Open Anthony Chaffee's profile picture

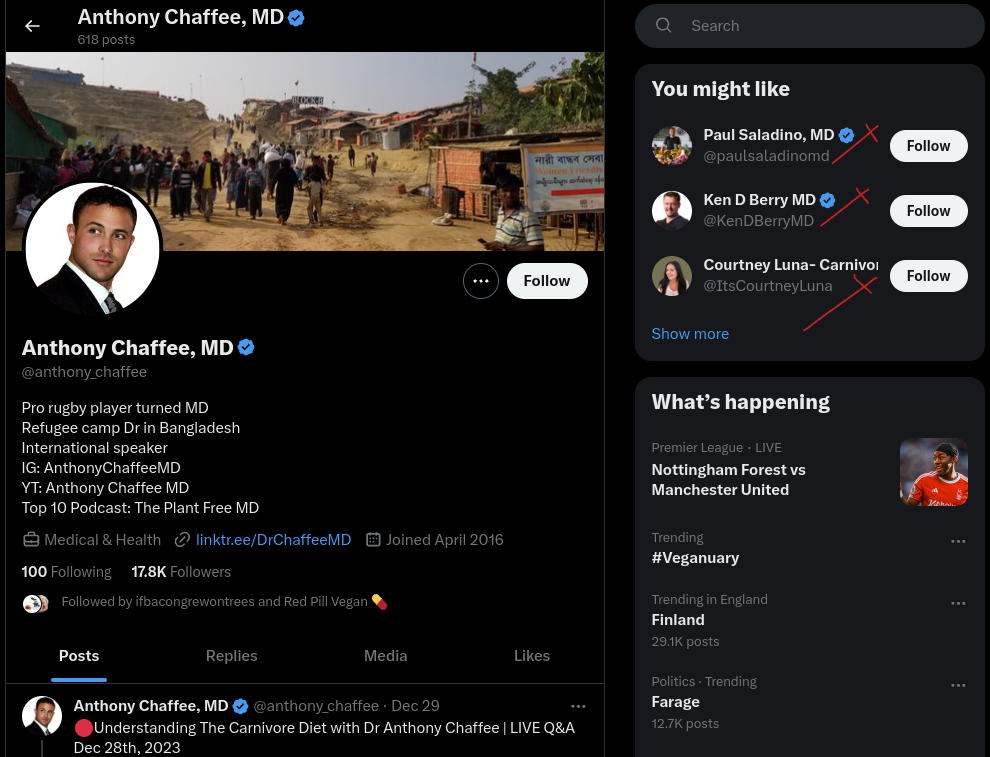(x=93, y=248)
